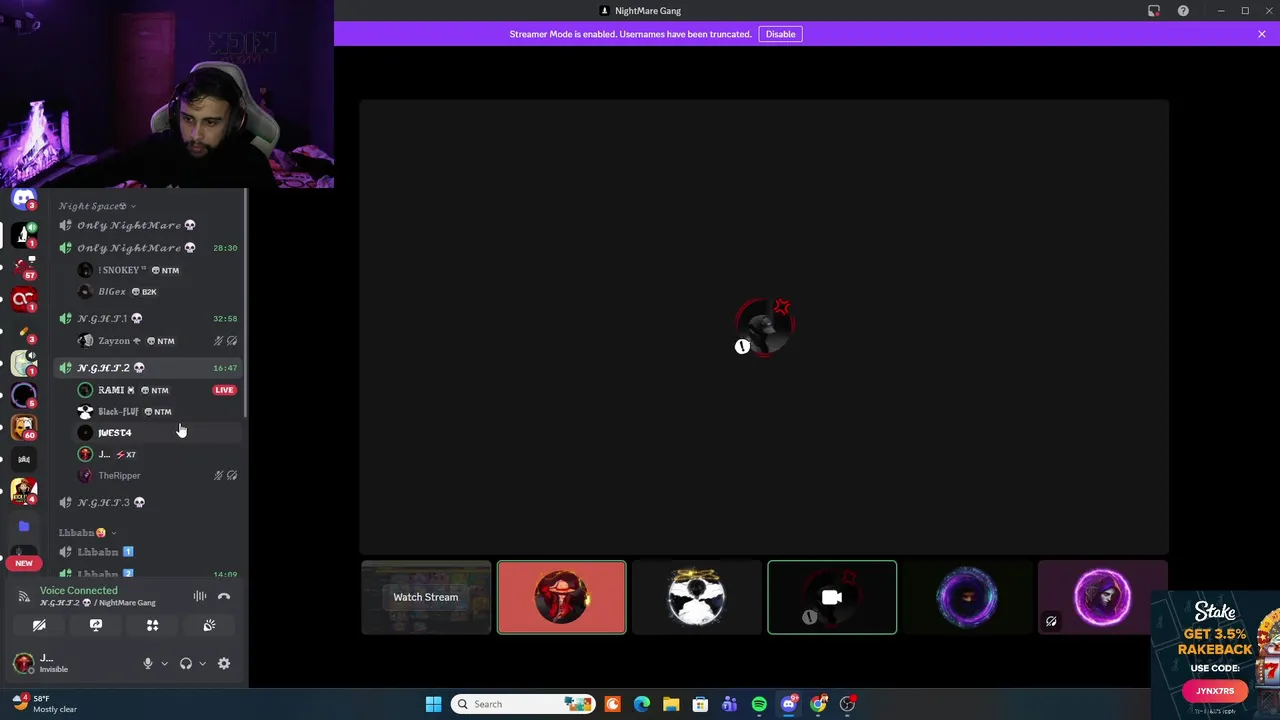Screen dimensions: 1280x720
Task: Select user Zayzon in N.G.H.T.1
Action: 158,341
